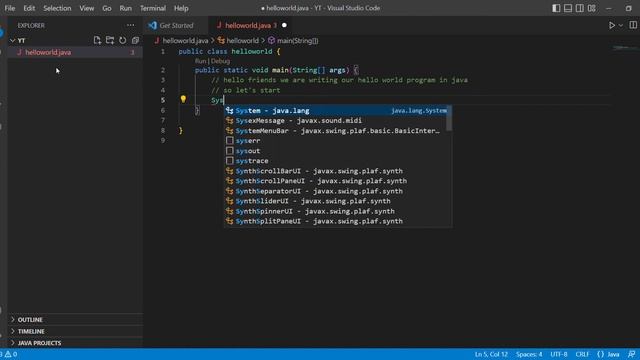Screen dimensions: 640x360
Task: Select SynthScrollPaneUI suggestion
Action: 336,181
